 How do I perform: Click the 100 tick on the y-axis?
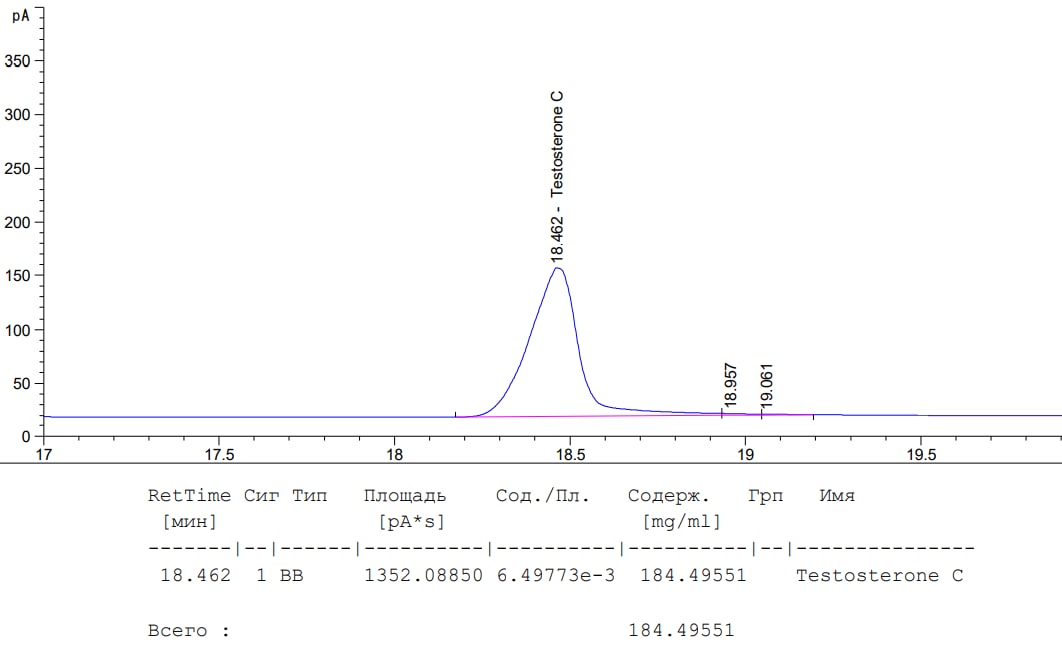pyautogui.click(x=19, y=330)
